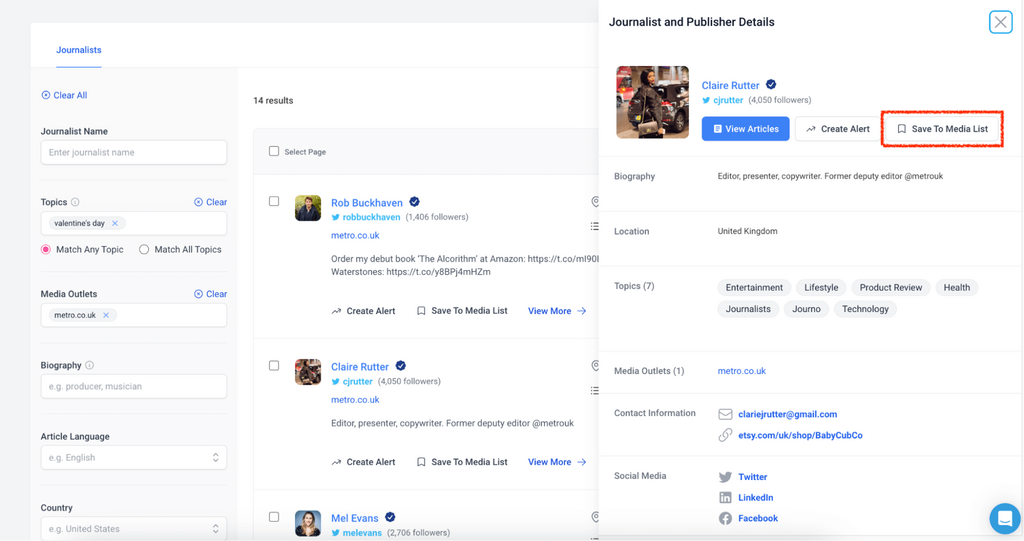Click the info icon next to Topics
The width and height of the screenshot is (1024, 541).
(75, 202)
